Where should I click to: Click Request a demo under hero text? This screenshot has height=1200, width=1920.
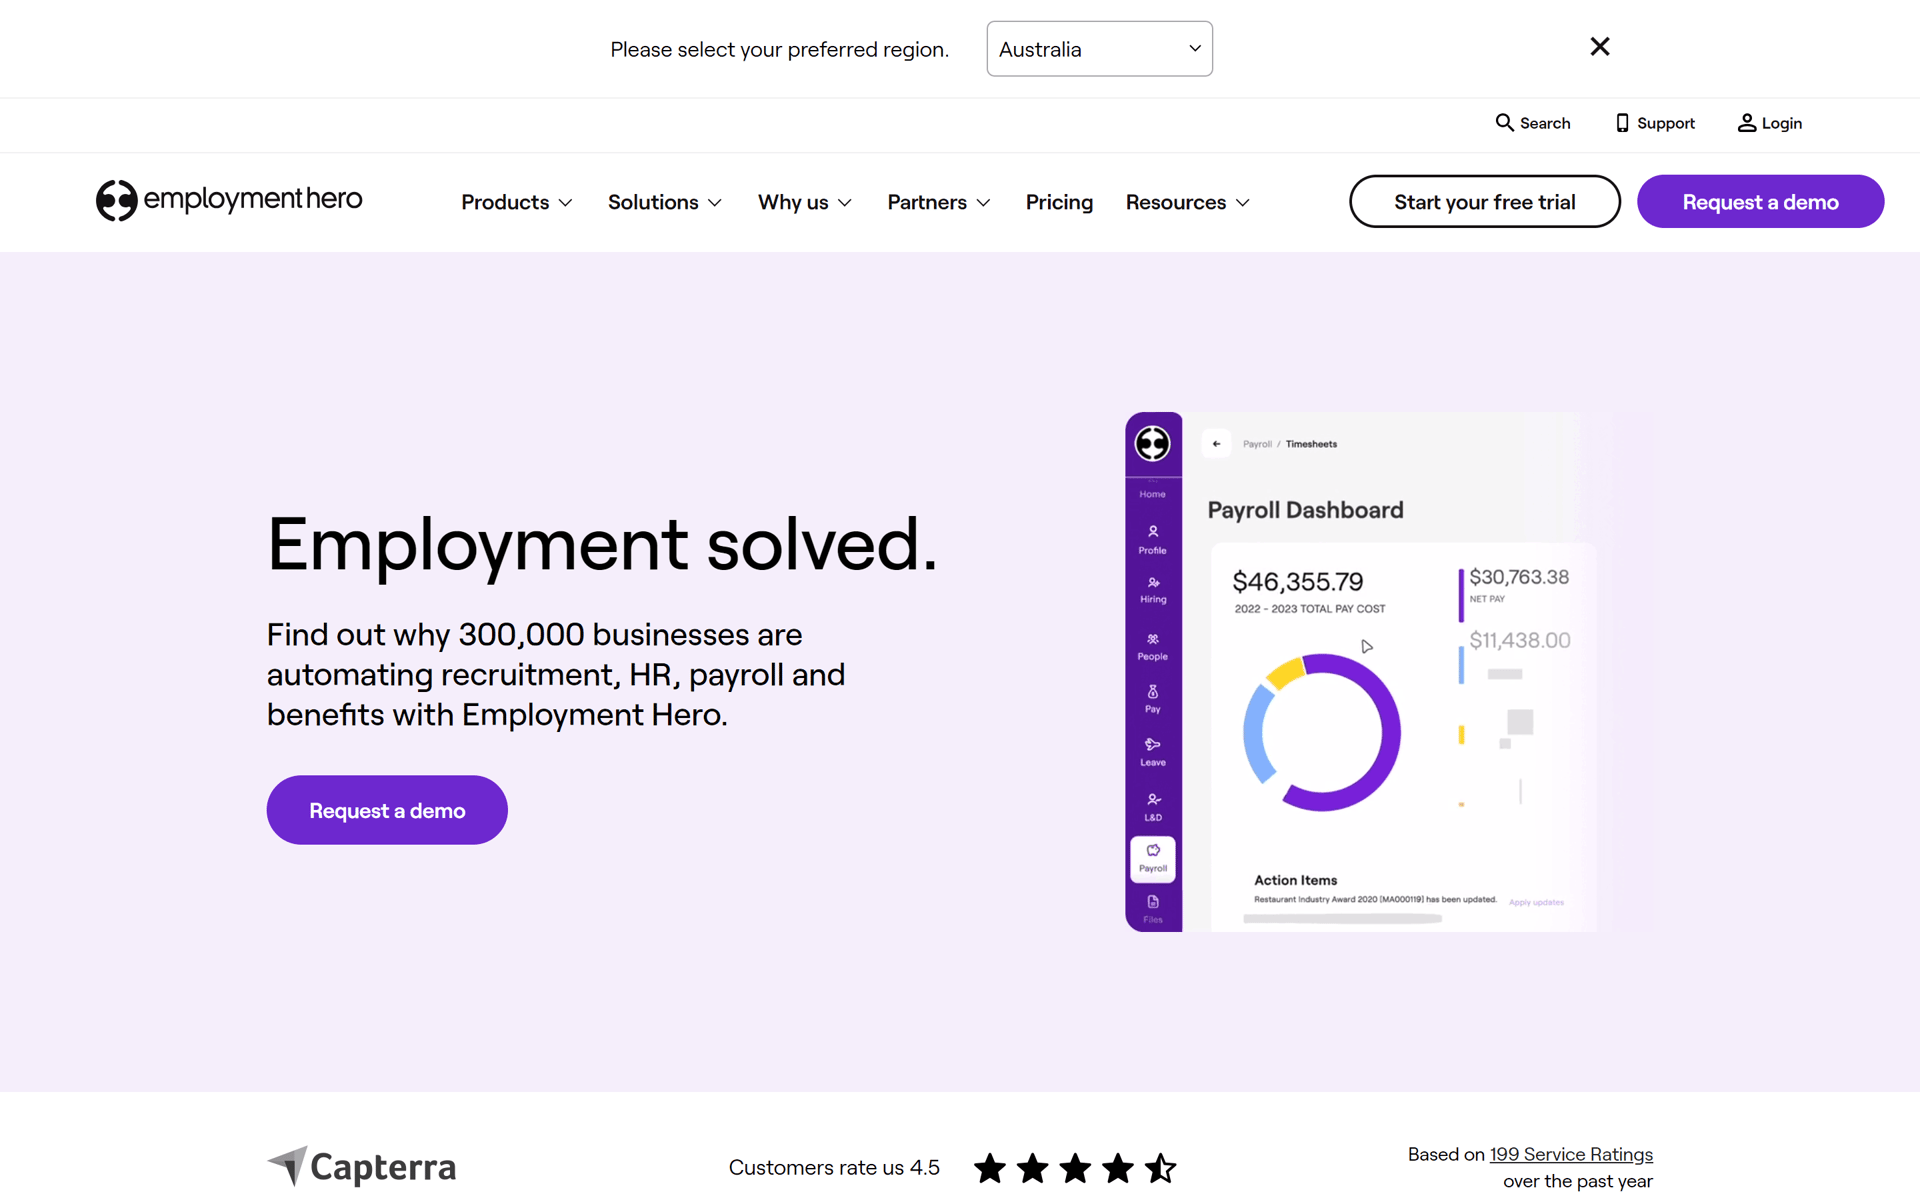click(x=387, y=810)
